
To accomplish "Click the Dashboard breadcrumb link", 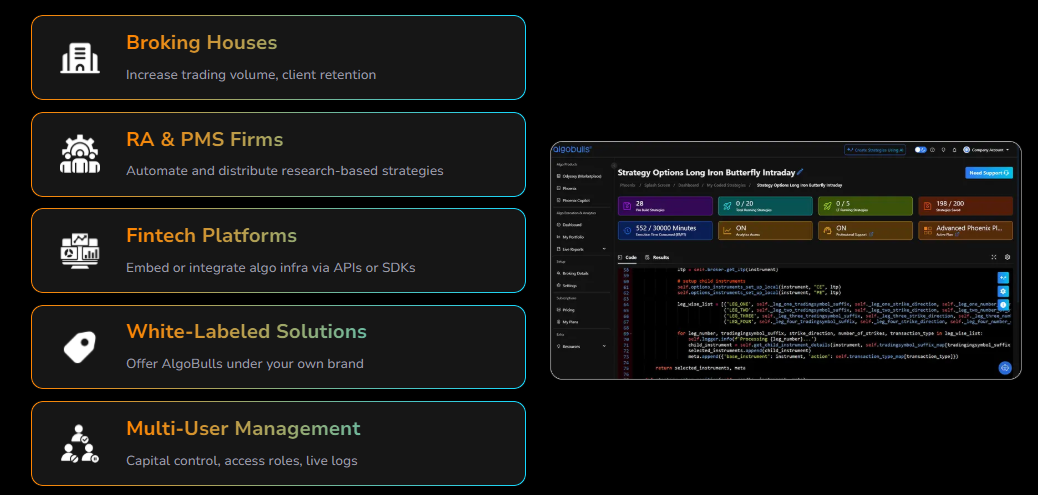I will tap(688, 185).
